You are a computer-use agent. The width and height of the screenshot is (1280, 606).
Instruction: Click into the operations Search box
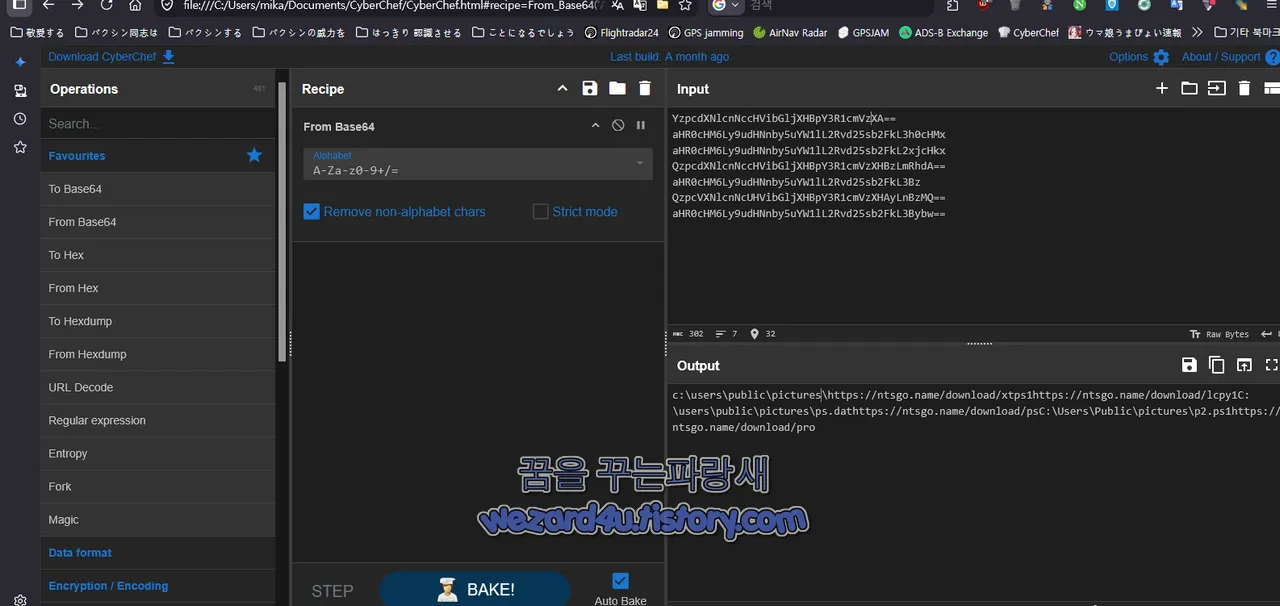[x=157, y=124]
